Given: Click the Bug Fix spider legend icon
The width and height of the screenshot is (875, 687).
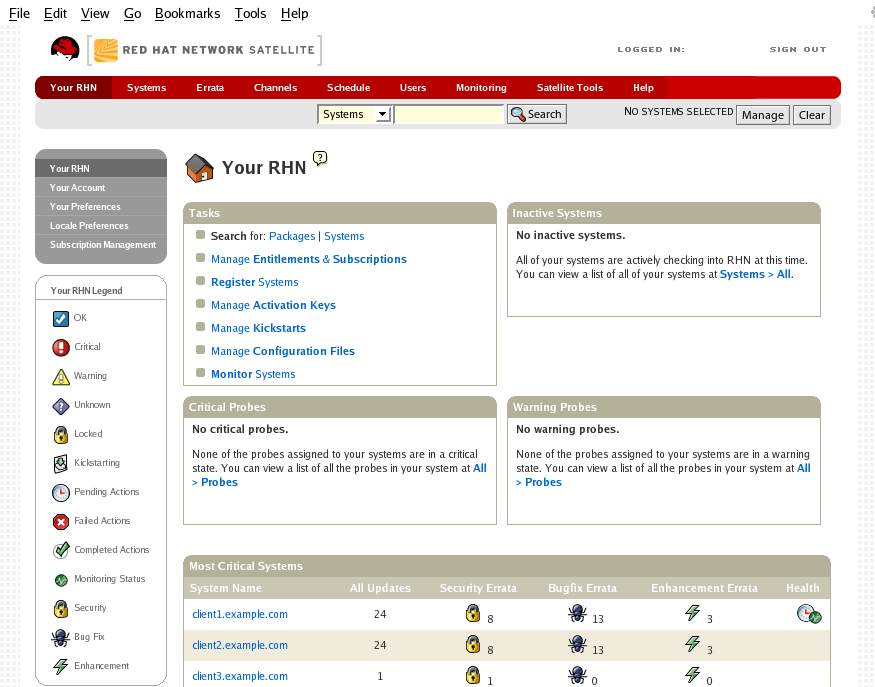Looking at the screenshot, I should pyautogui.click(x=60, y=638).
